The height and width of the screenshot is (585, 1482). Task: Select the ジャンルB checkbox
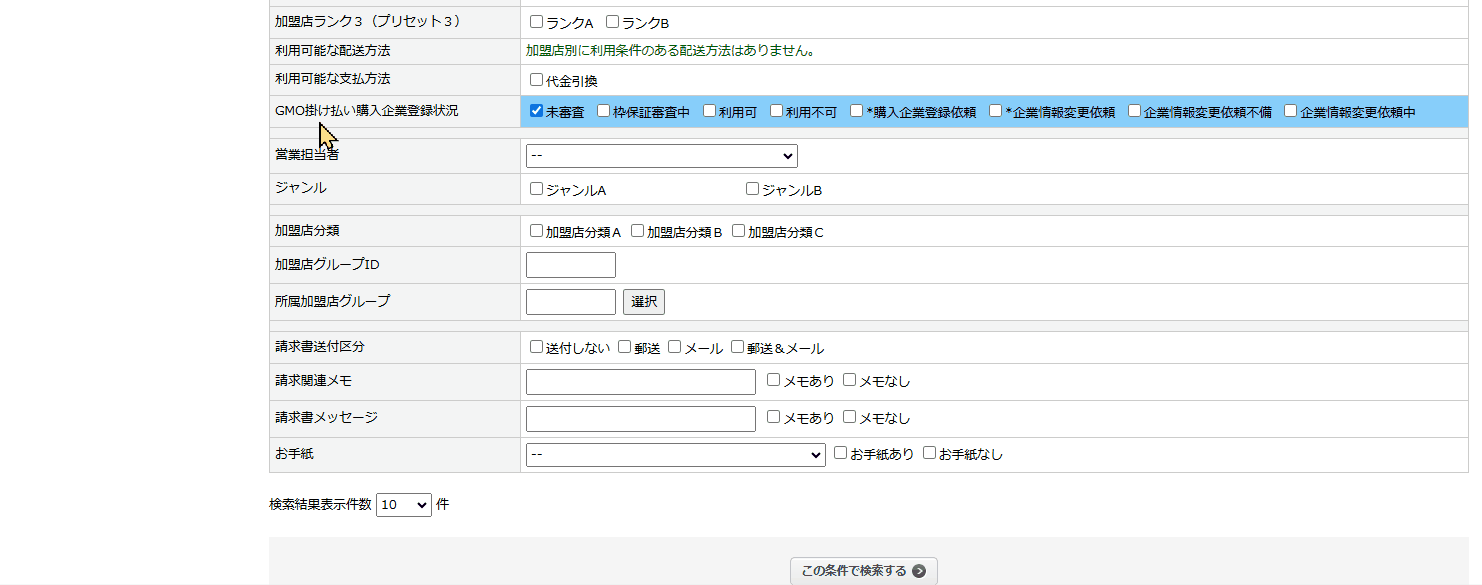(753, 189)
